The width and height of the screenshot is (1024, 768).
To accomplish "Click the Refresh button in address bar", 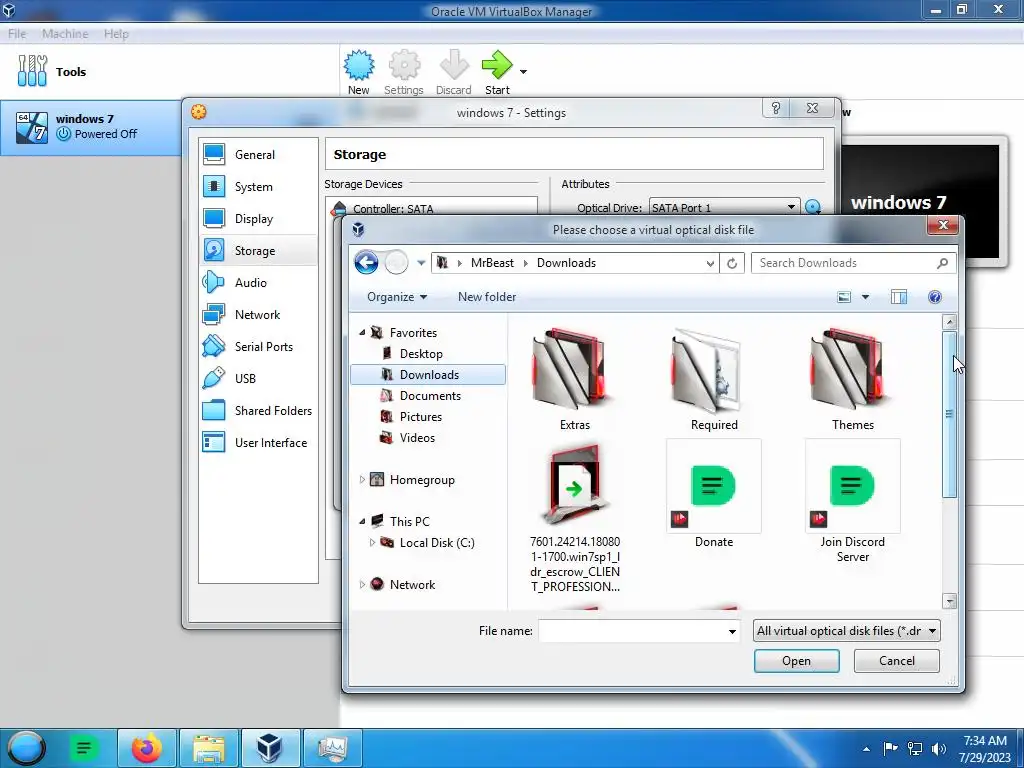I will 732,263.
